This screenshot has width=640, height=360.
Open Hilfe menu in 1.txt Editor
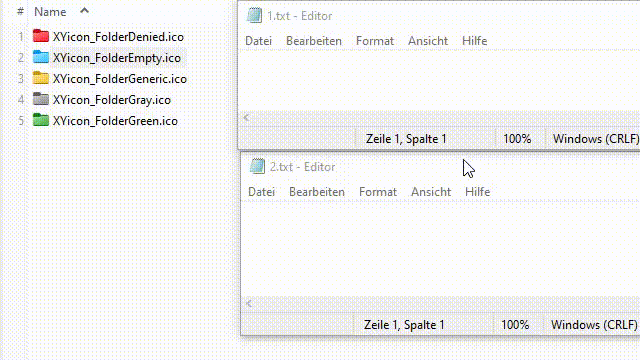(x=474, y=41)
